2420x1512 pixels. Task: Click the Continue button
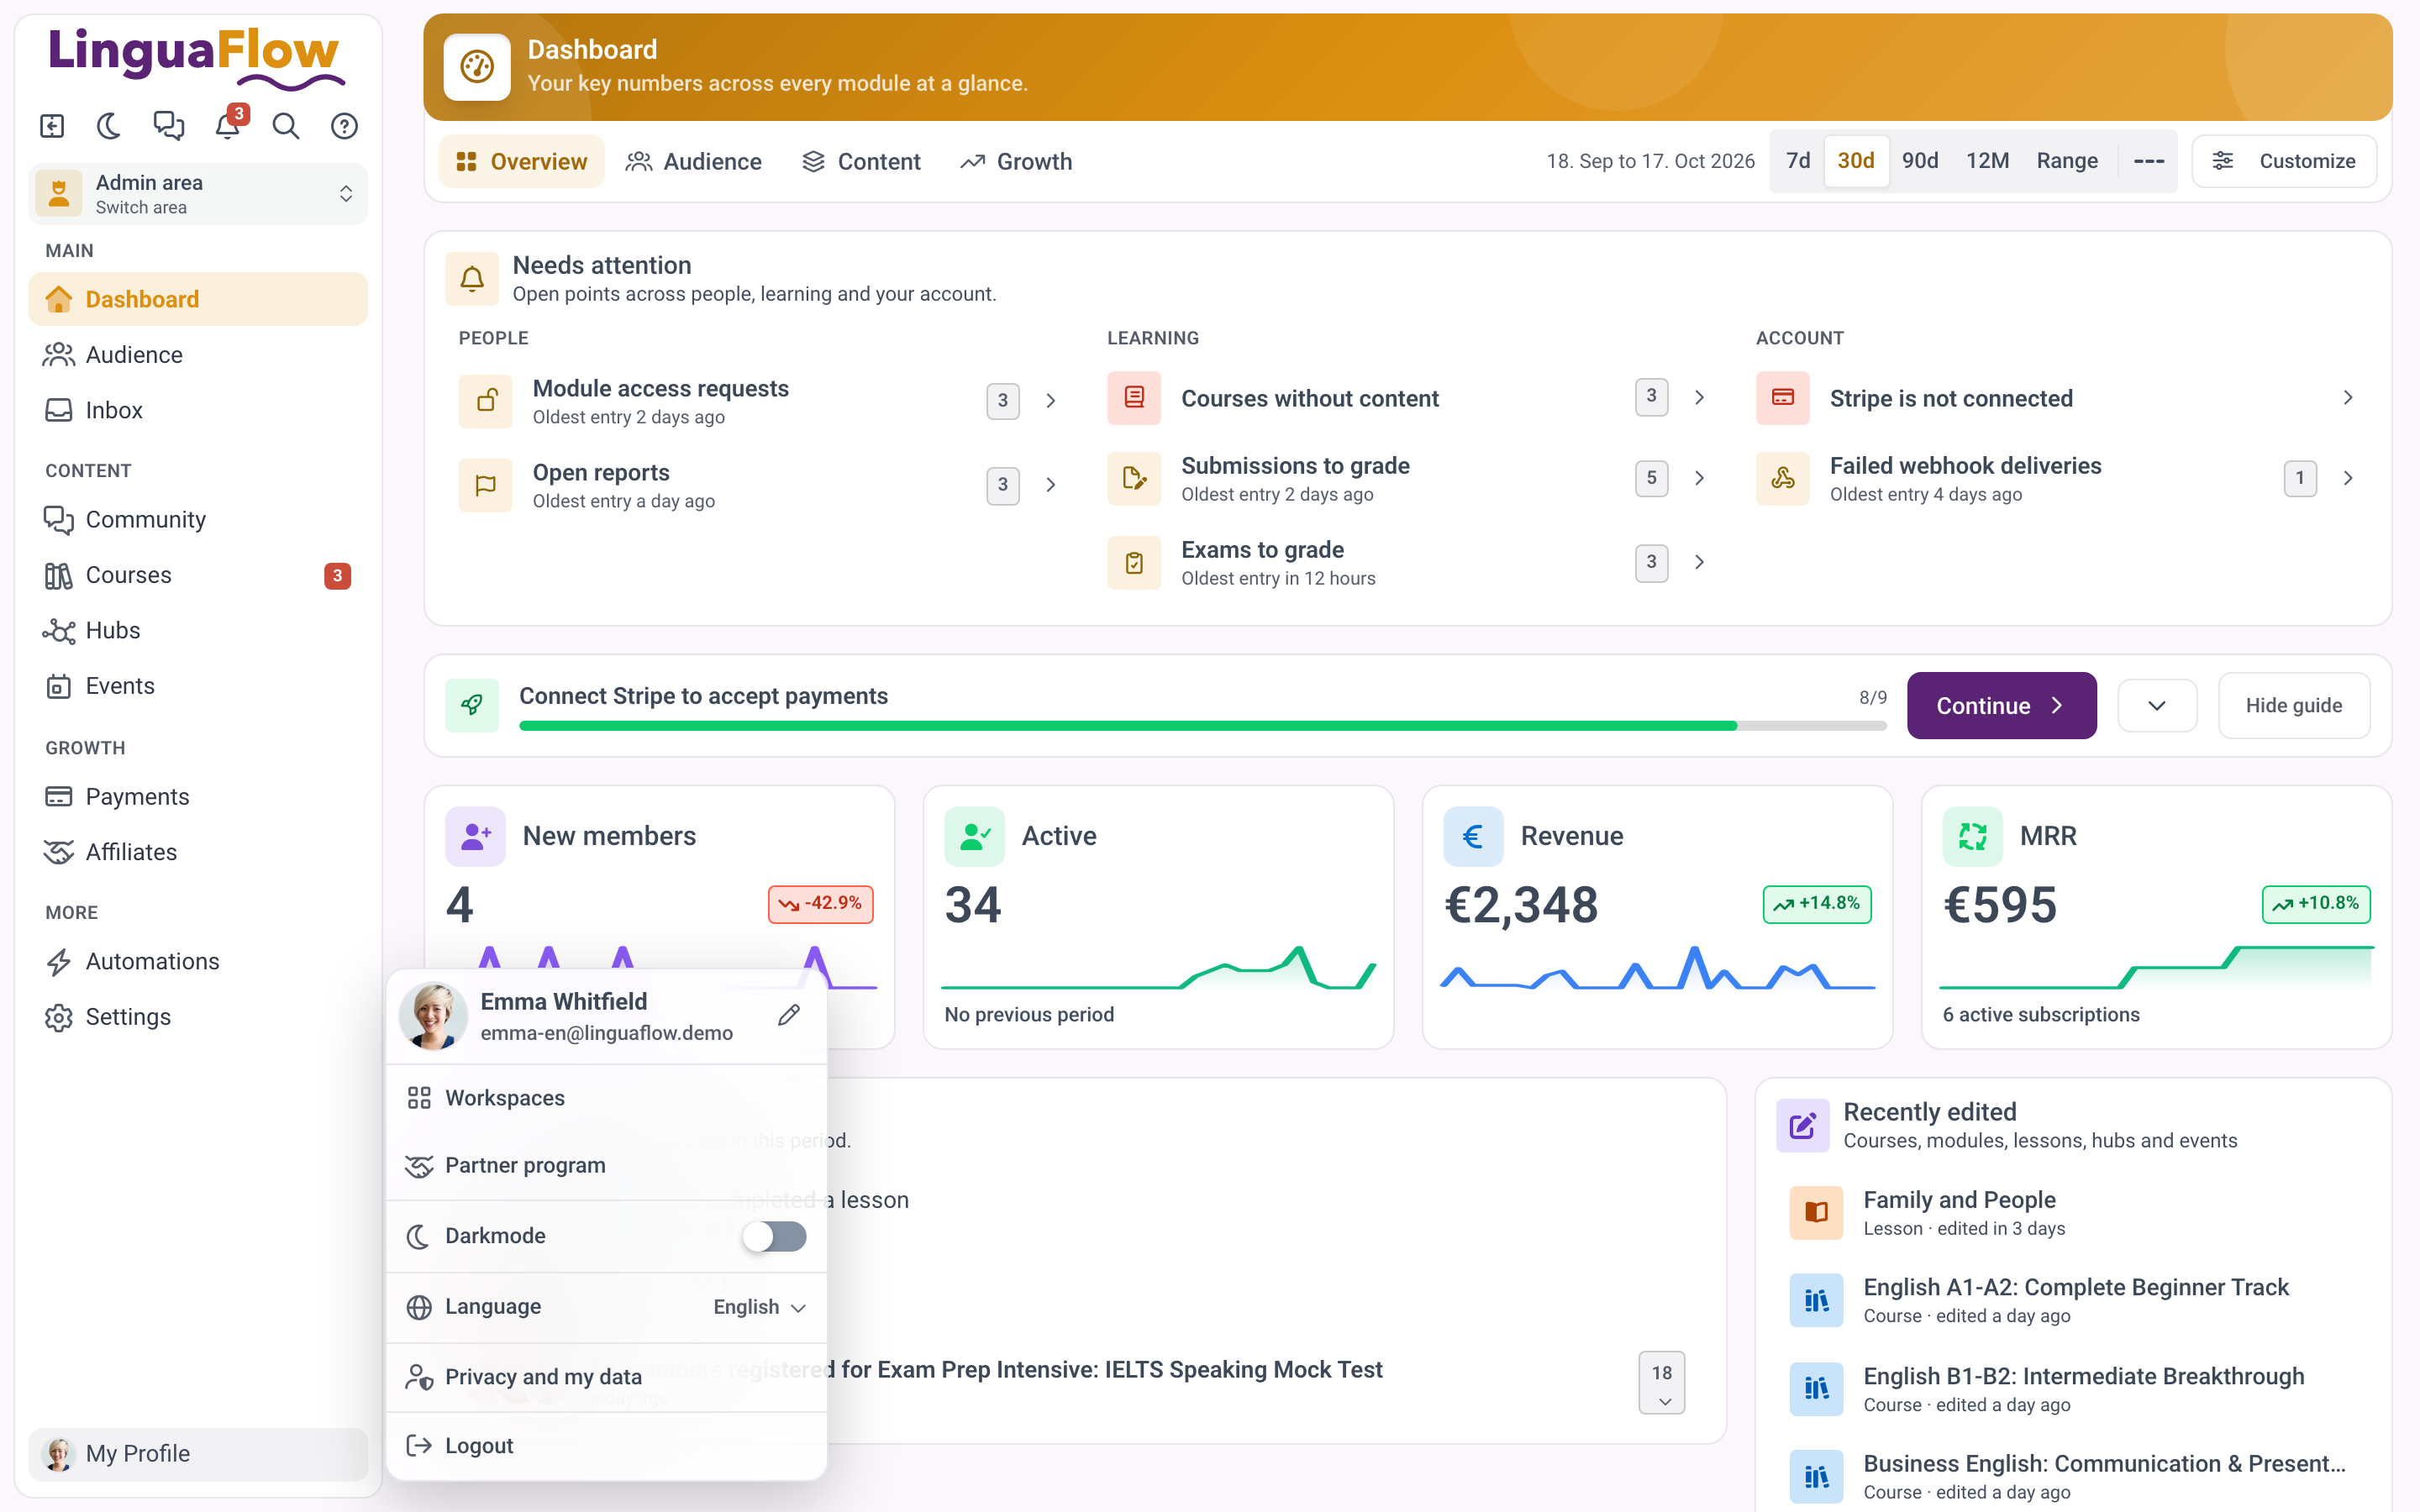pos(2001,706)
